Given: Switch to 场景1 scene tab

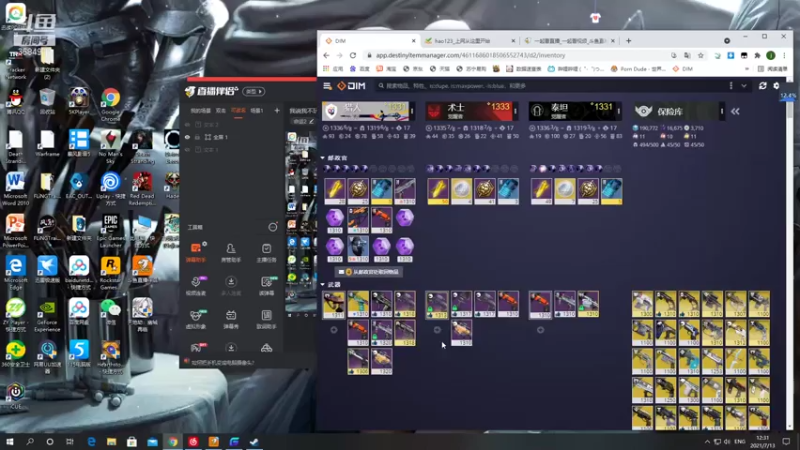Looking at the screenshot, I should pos(257,111).
